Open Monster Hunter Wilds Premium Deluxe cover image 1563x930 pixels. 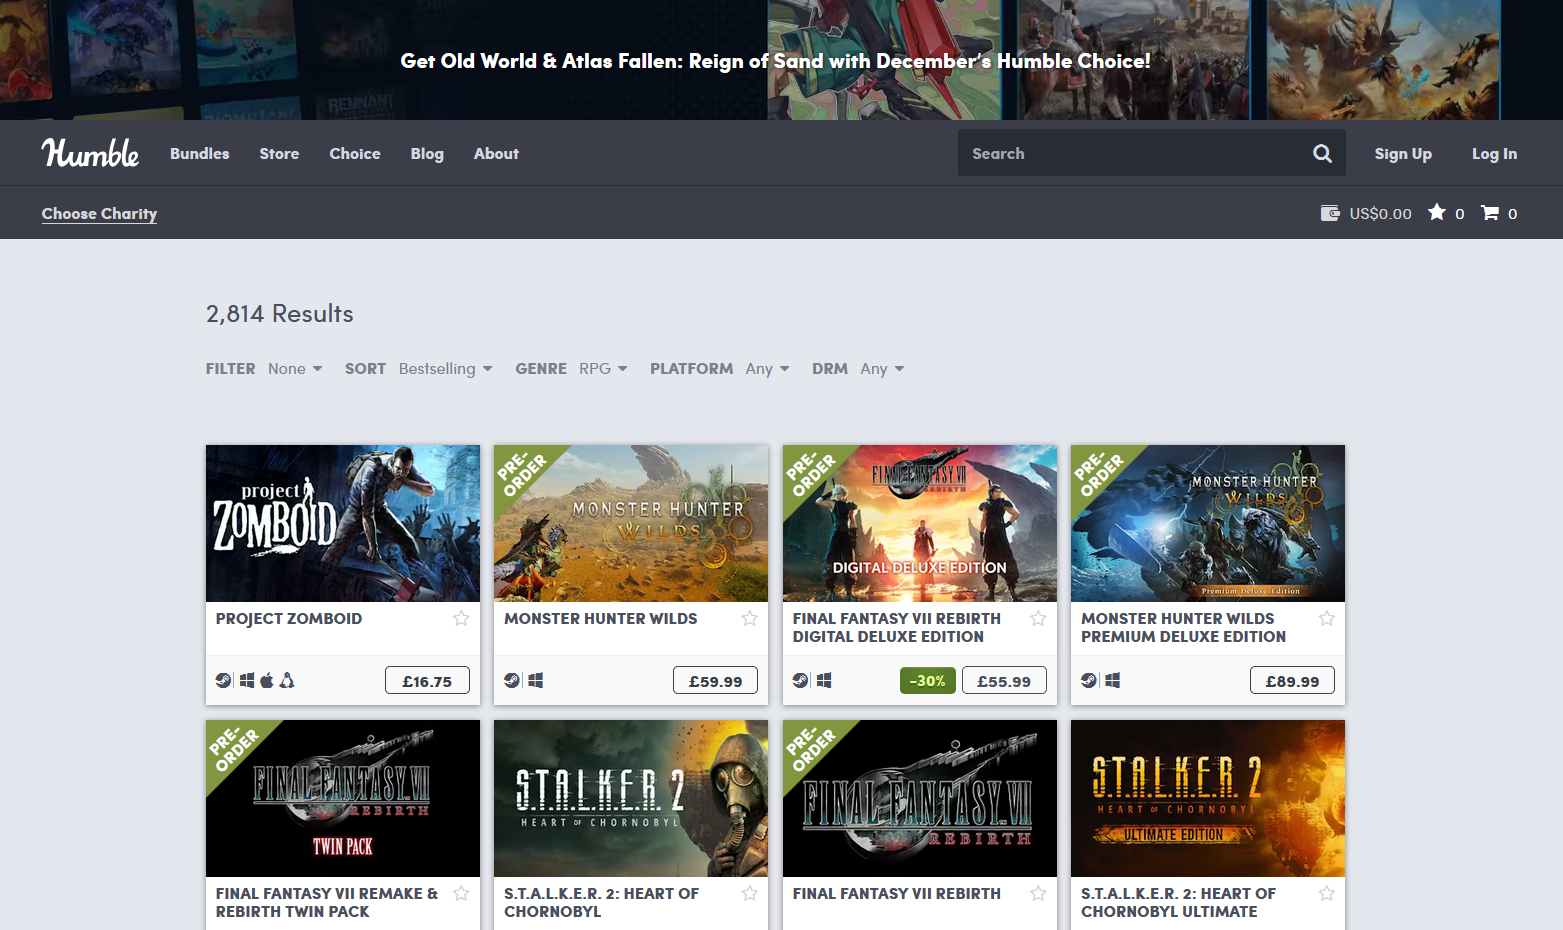coord(1208,523)
